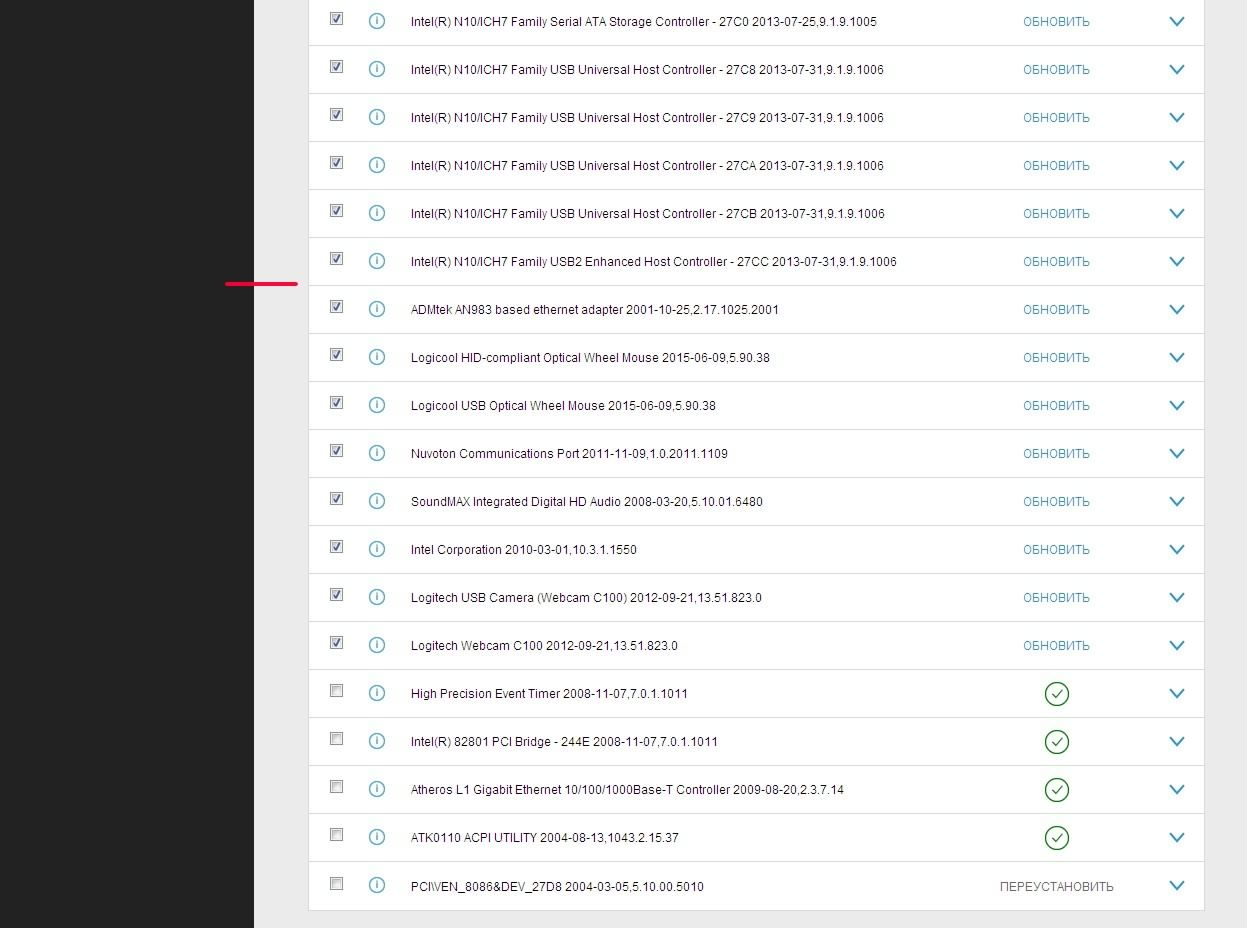Toggle checkbox for Logitech Webcam C100
Screen dimensions: 1247x928
point(336,642)
